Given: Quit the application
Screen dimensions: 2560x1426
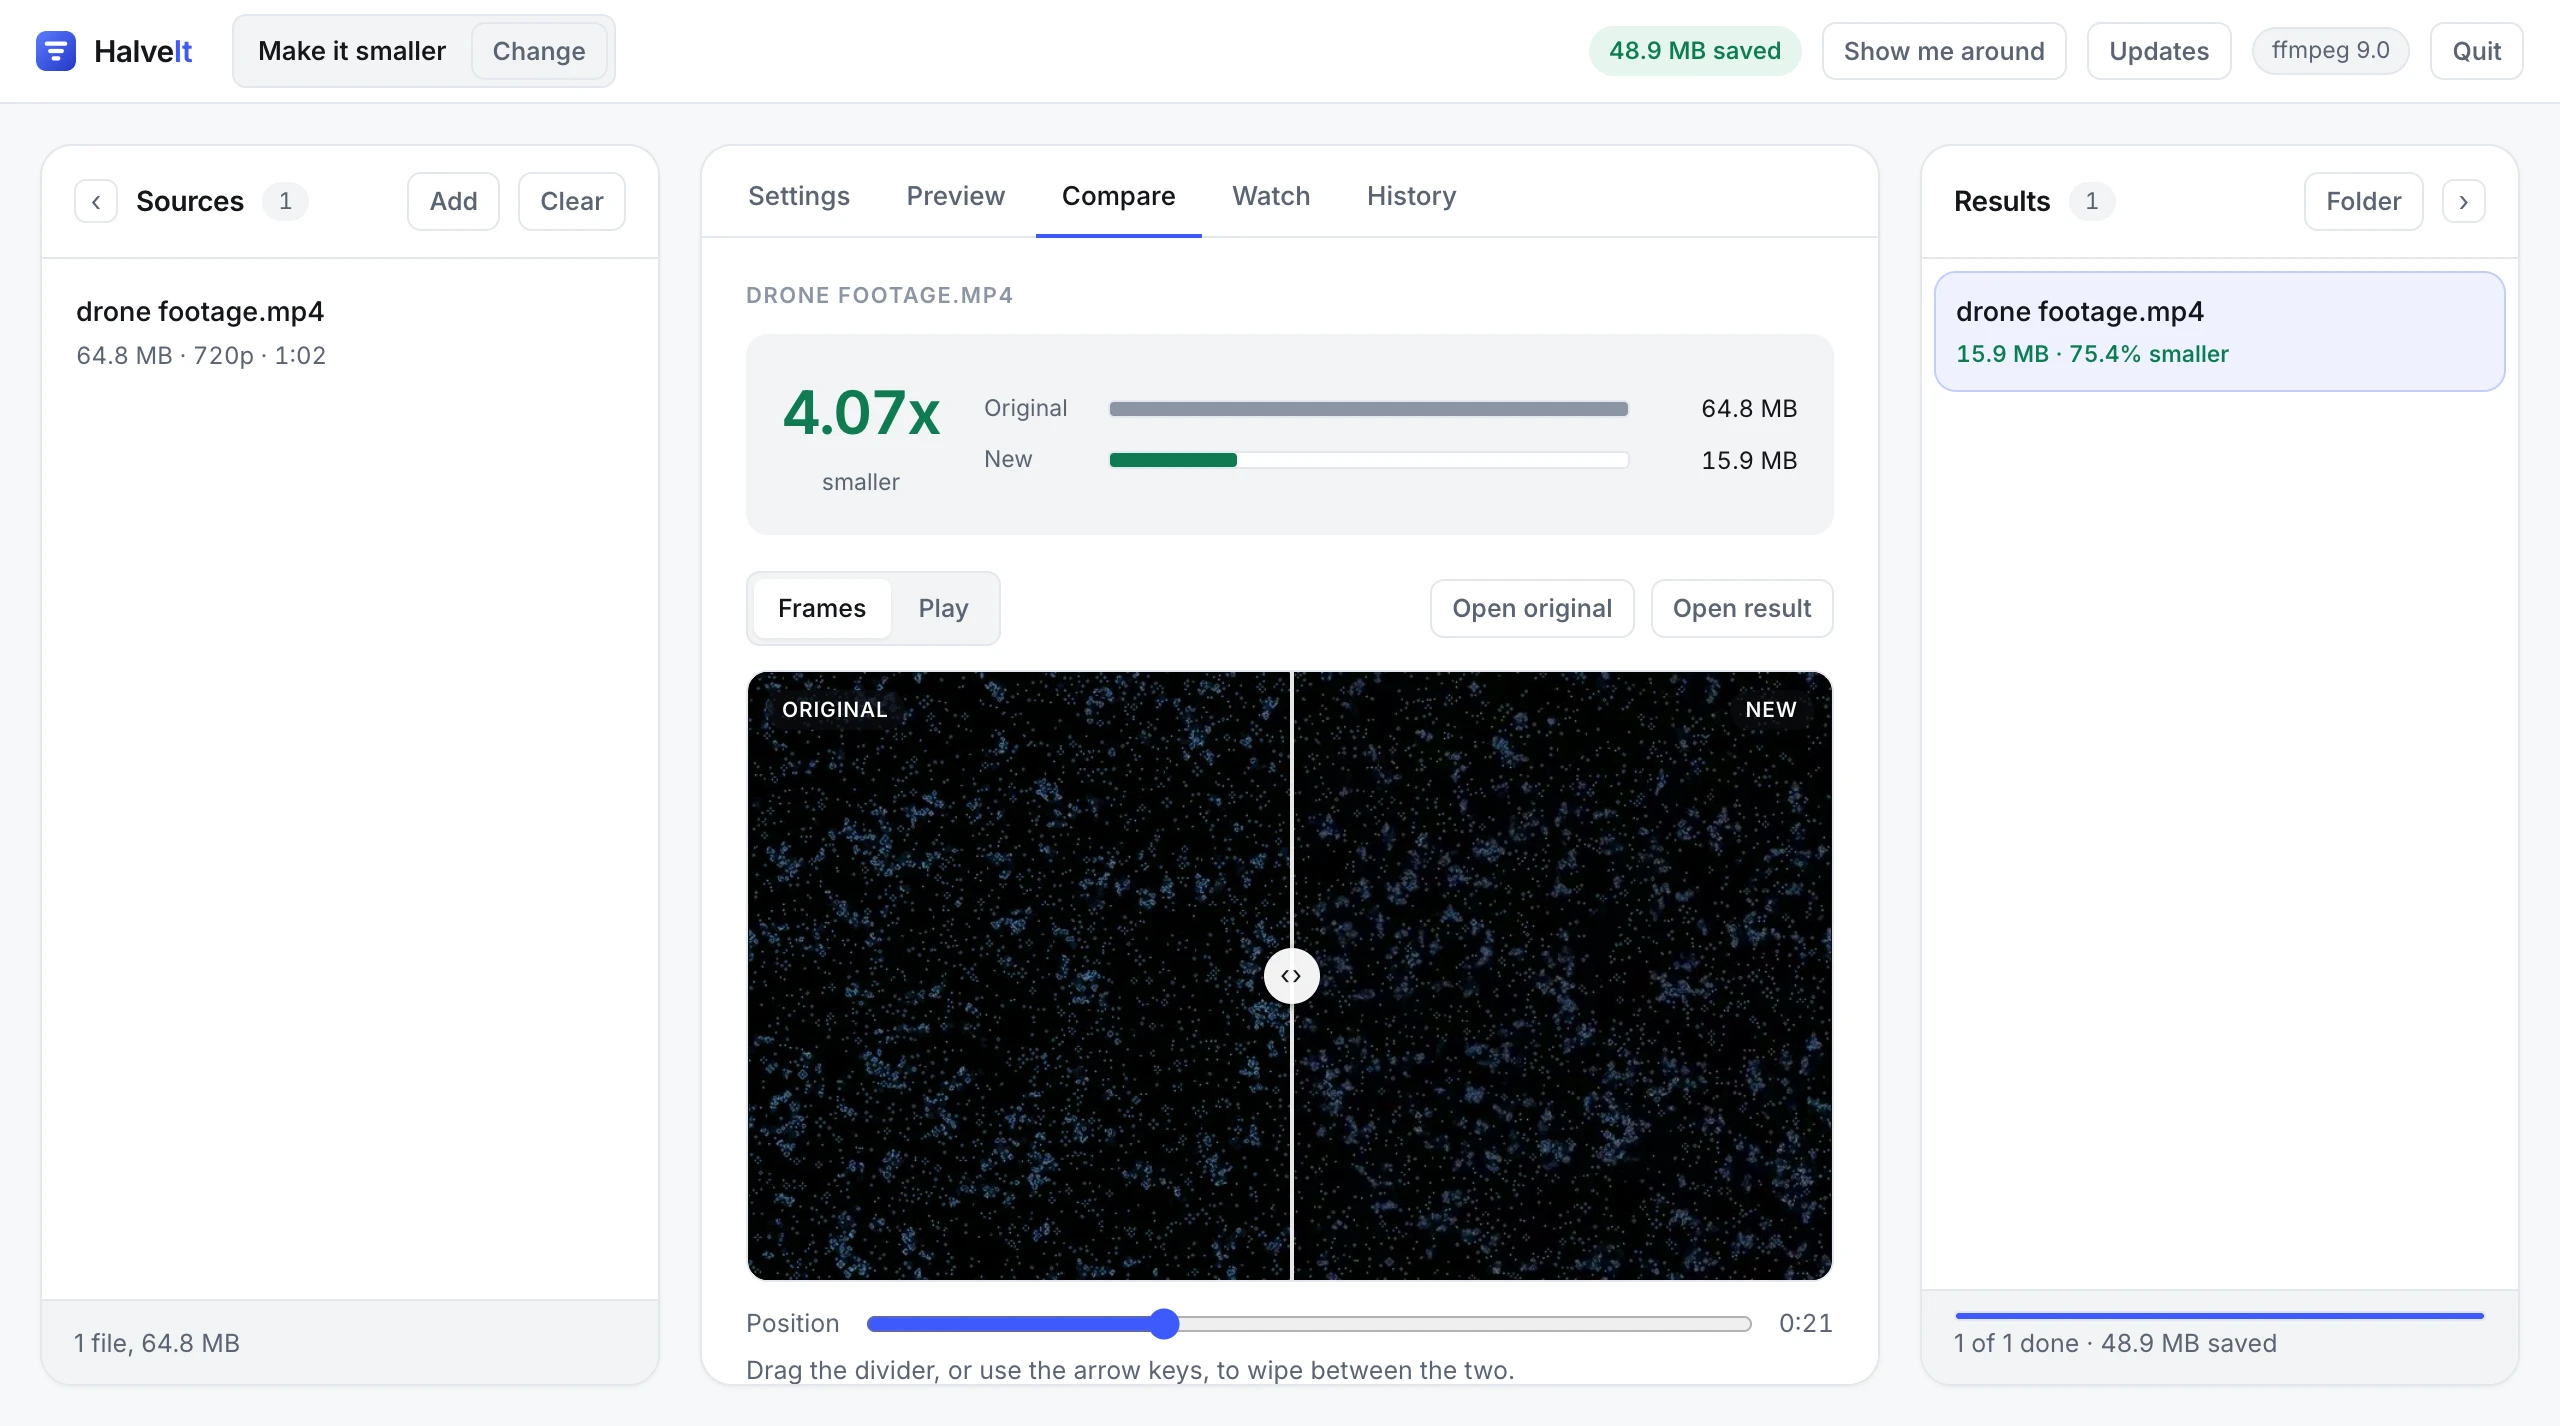Looking at the screenshot, I should click(x=2477, y=51).
